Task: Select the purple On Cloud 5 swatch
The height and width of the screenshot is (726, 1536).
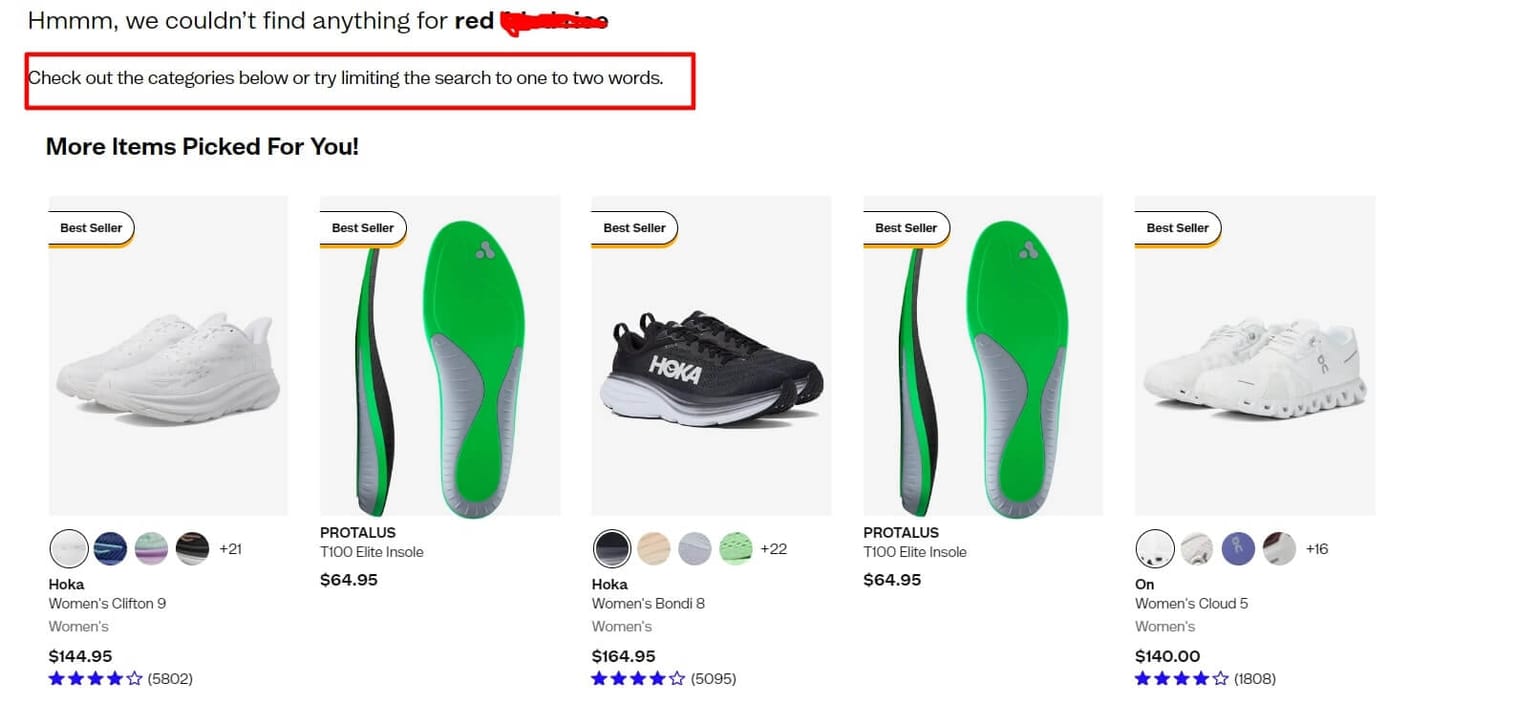Action: pos(1238,548)
